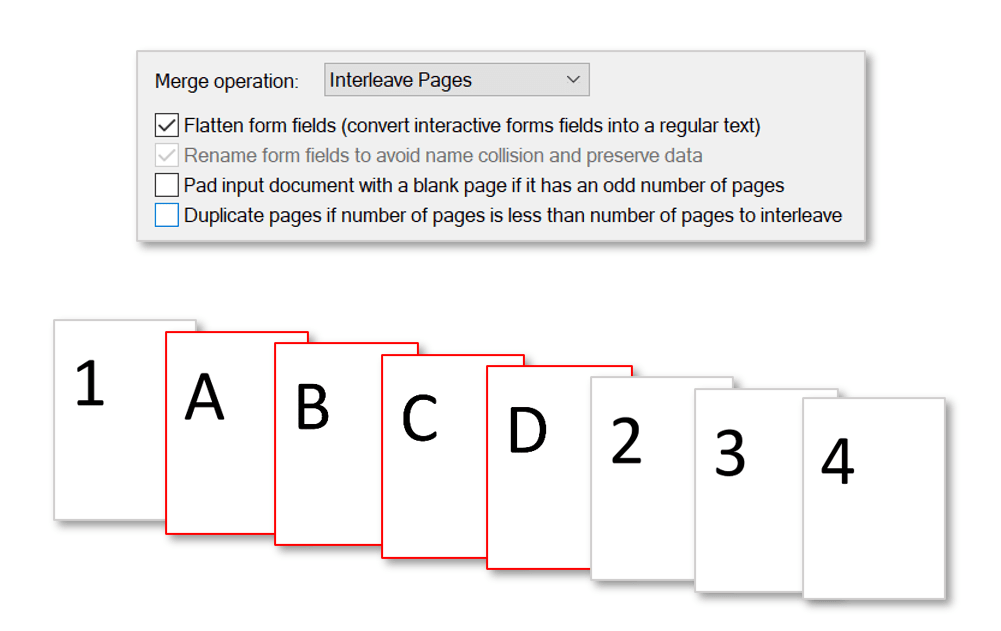This screenshot has height=631, width=1001.
Task: Enable Duplicate pages checkbox
Action: pyautogui.click(x=167, y=215)
